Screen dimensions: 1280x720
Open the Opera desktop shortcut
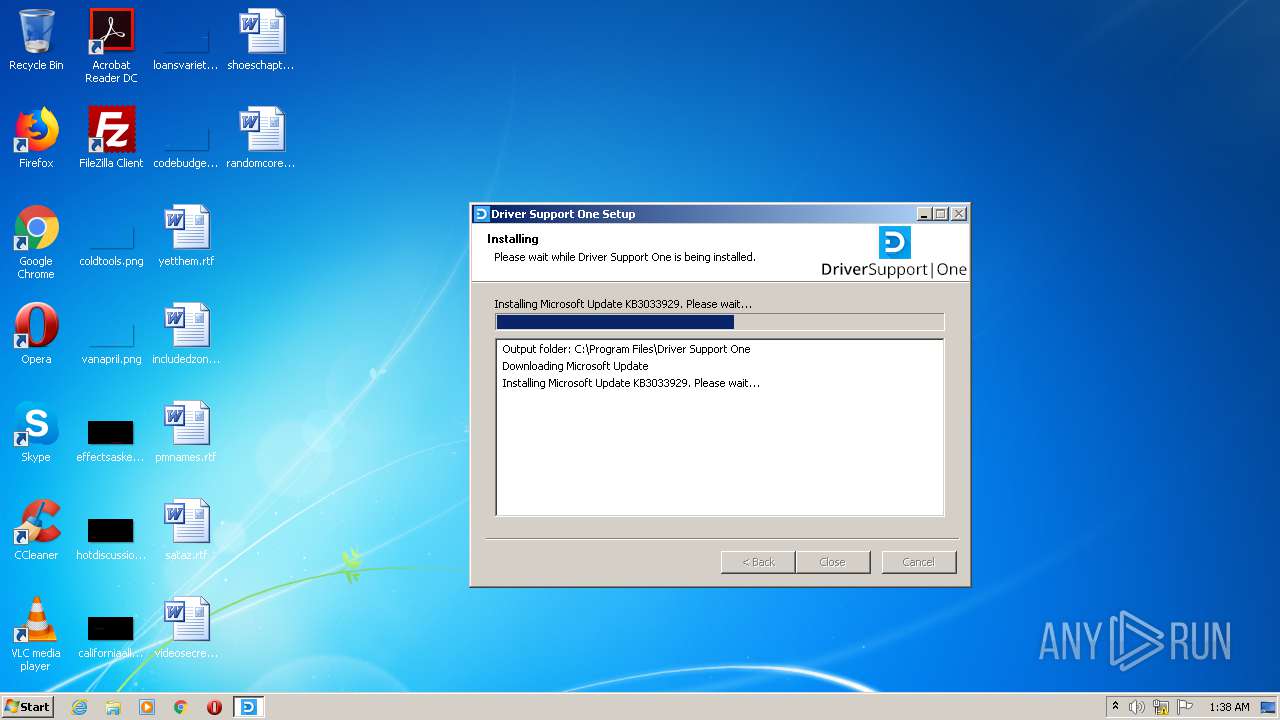click(x=36, y=334)
